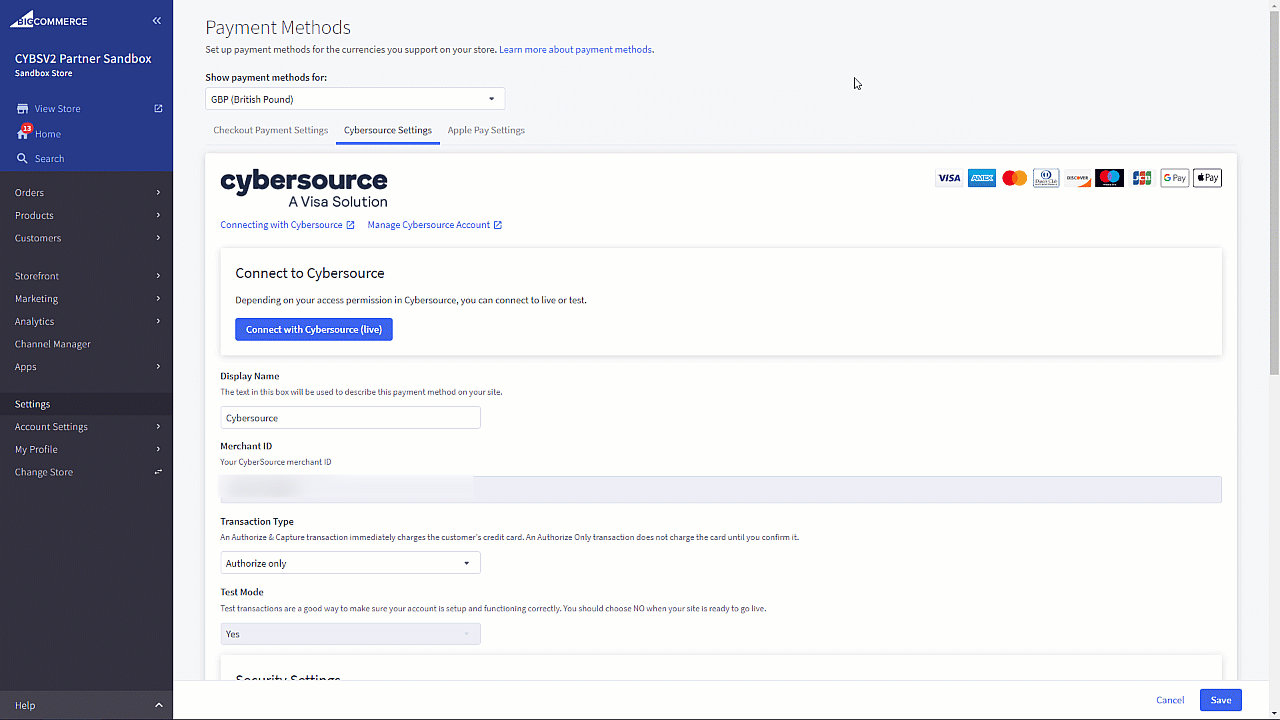Open the Transaction Type dropdown
1280x720 pixels.
[350, 563]
